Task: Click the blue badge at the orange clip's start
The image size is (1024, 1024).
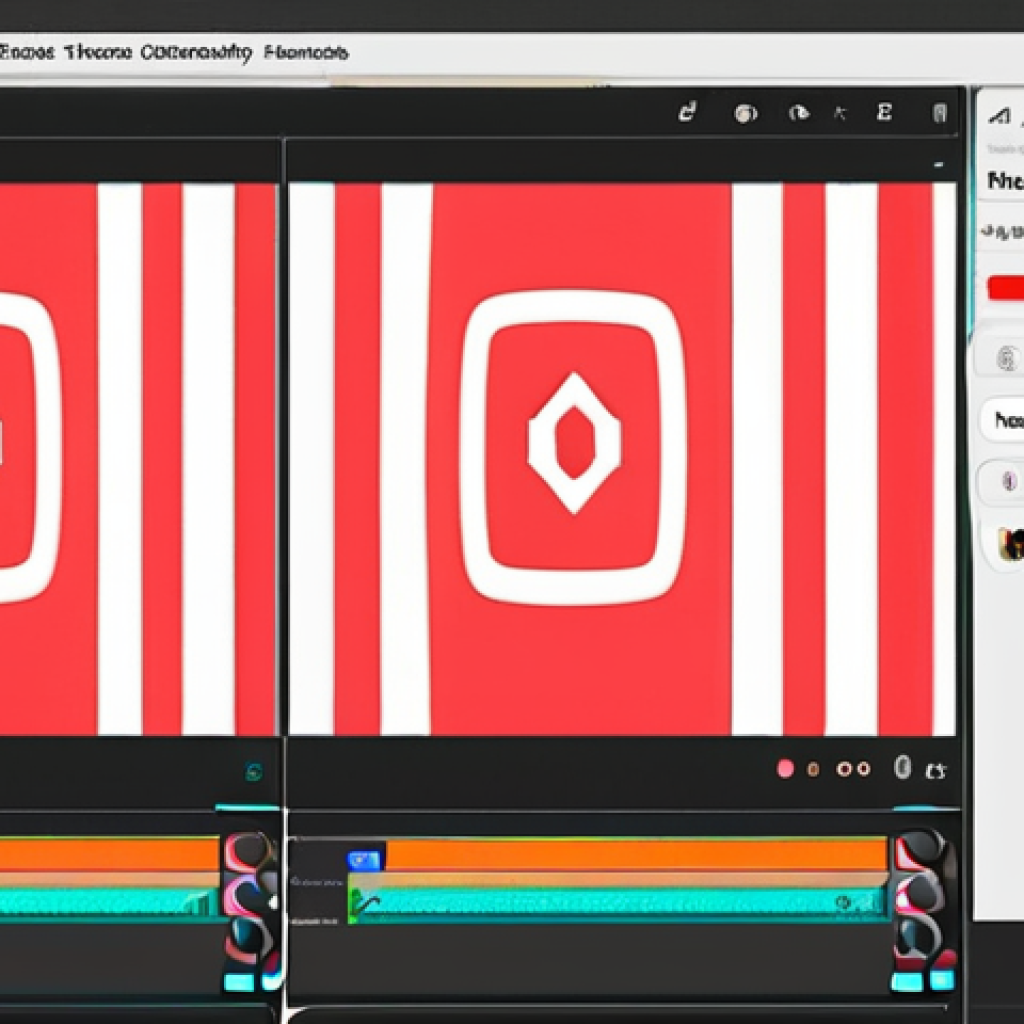Action: (x=364, y=860)
